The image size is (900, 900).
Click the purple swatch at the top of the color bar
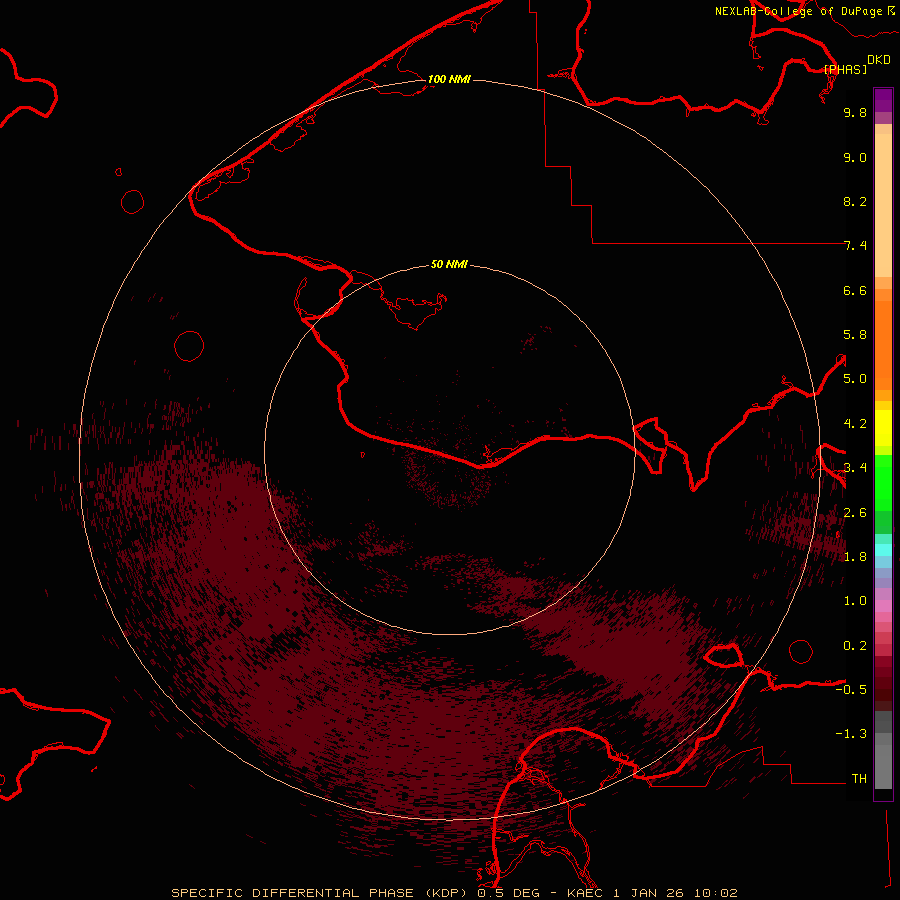click(x=883, y=100)
